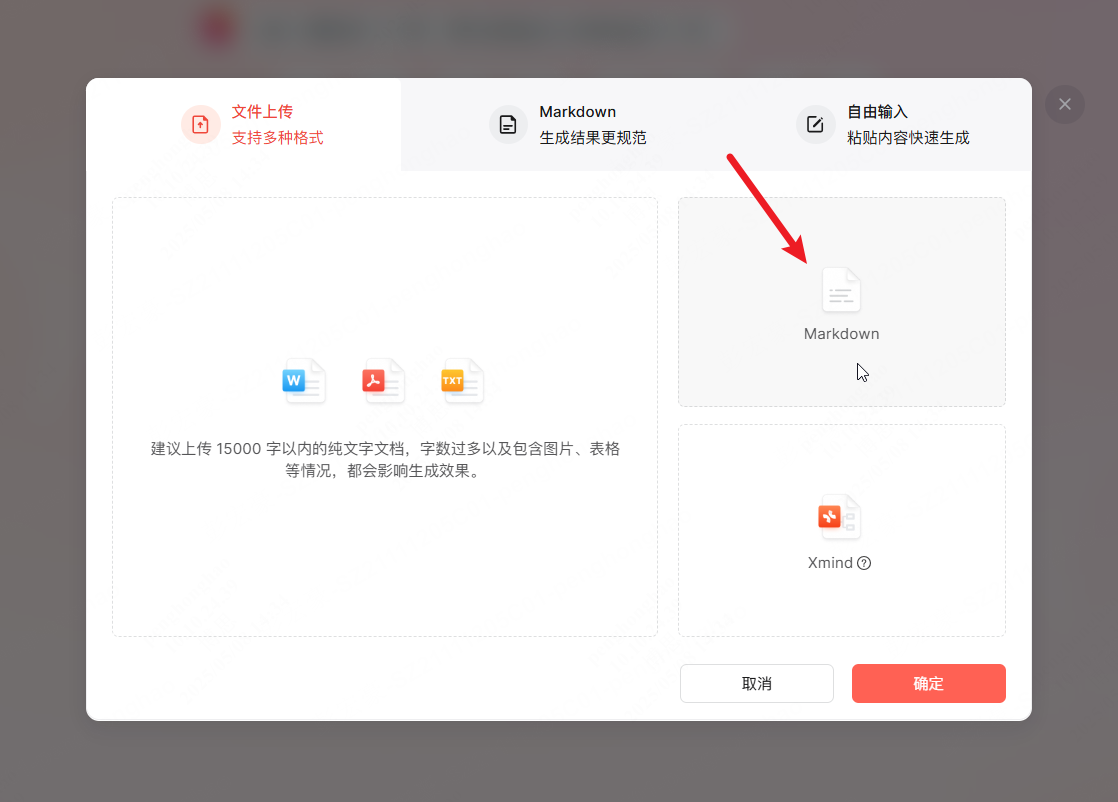
Task: Cancel the dialog via 取消 button
Action: click(x=756, y=683)
